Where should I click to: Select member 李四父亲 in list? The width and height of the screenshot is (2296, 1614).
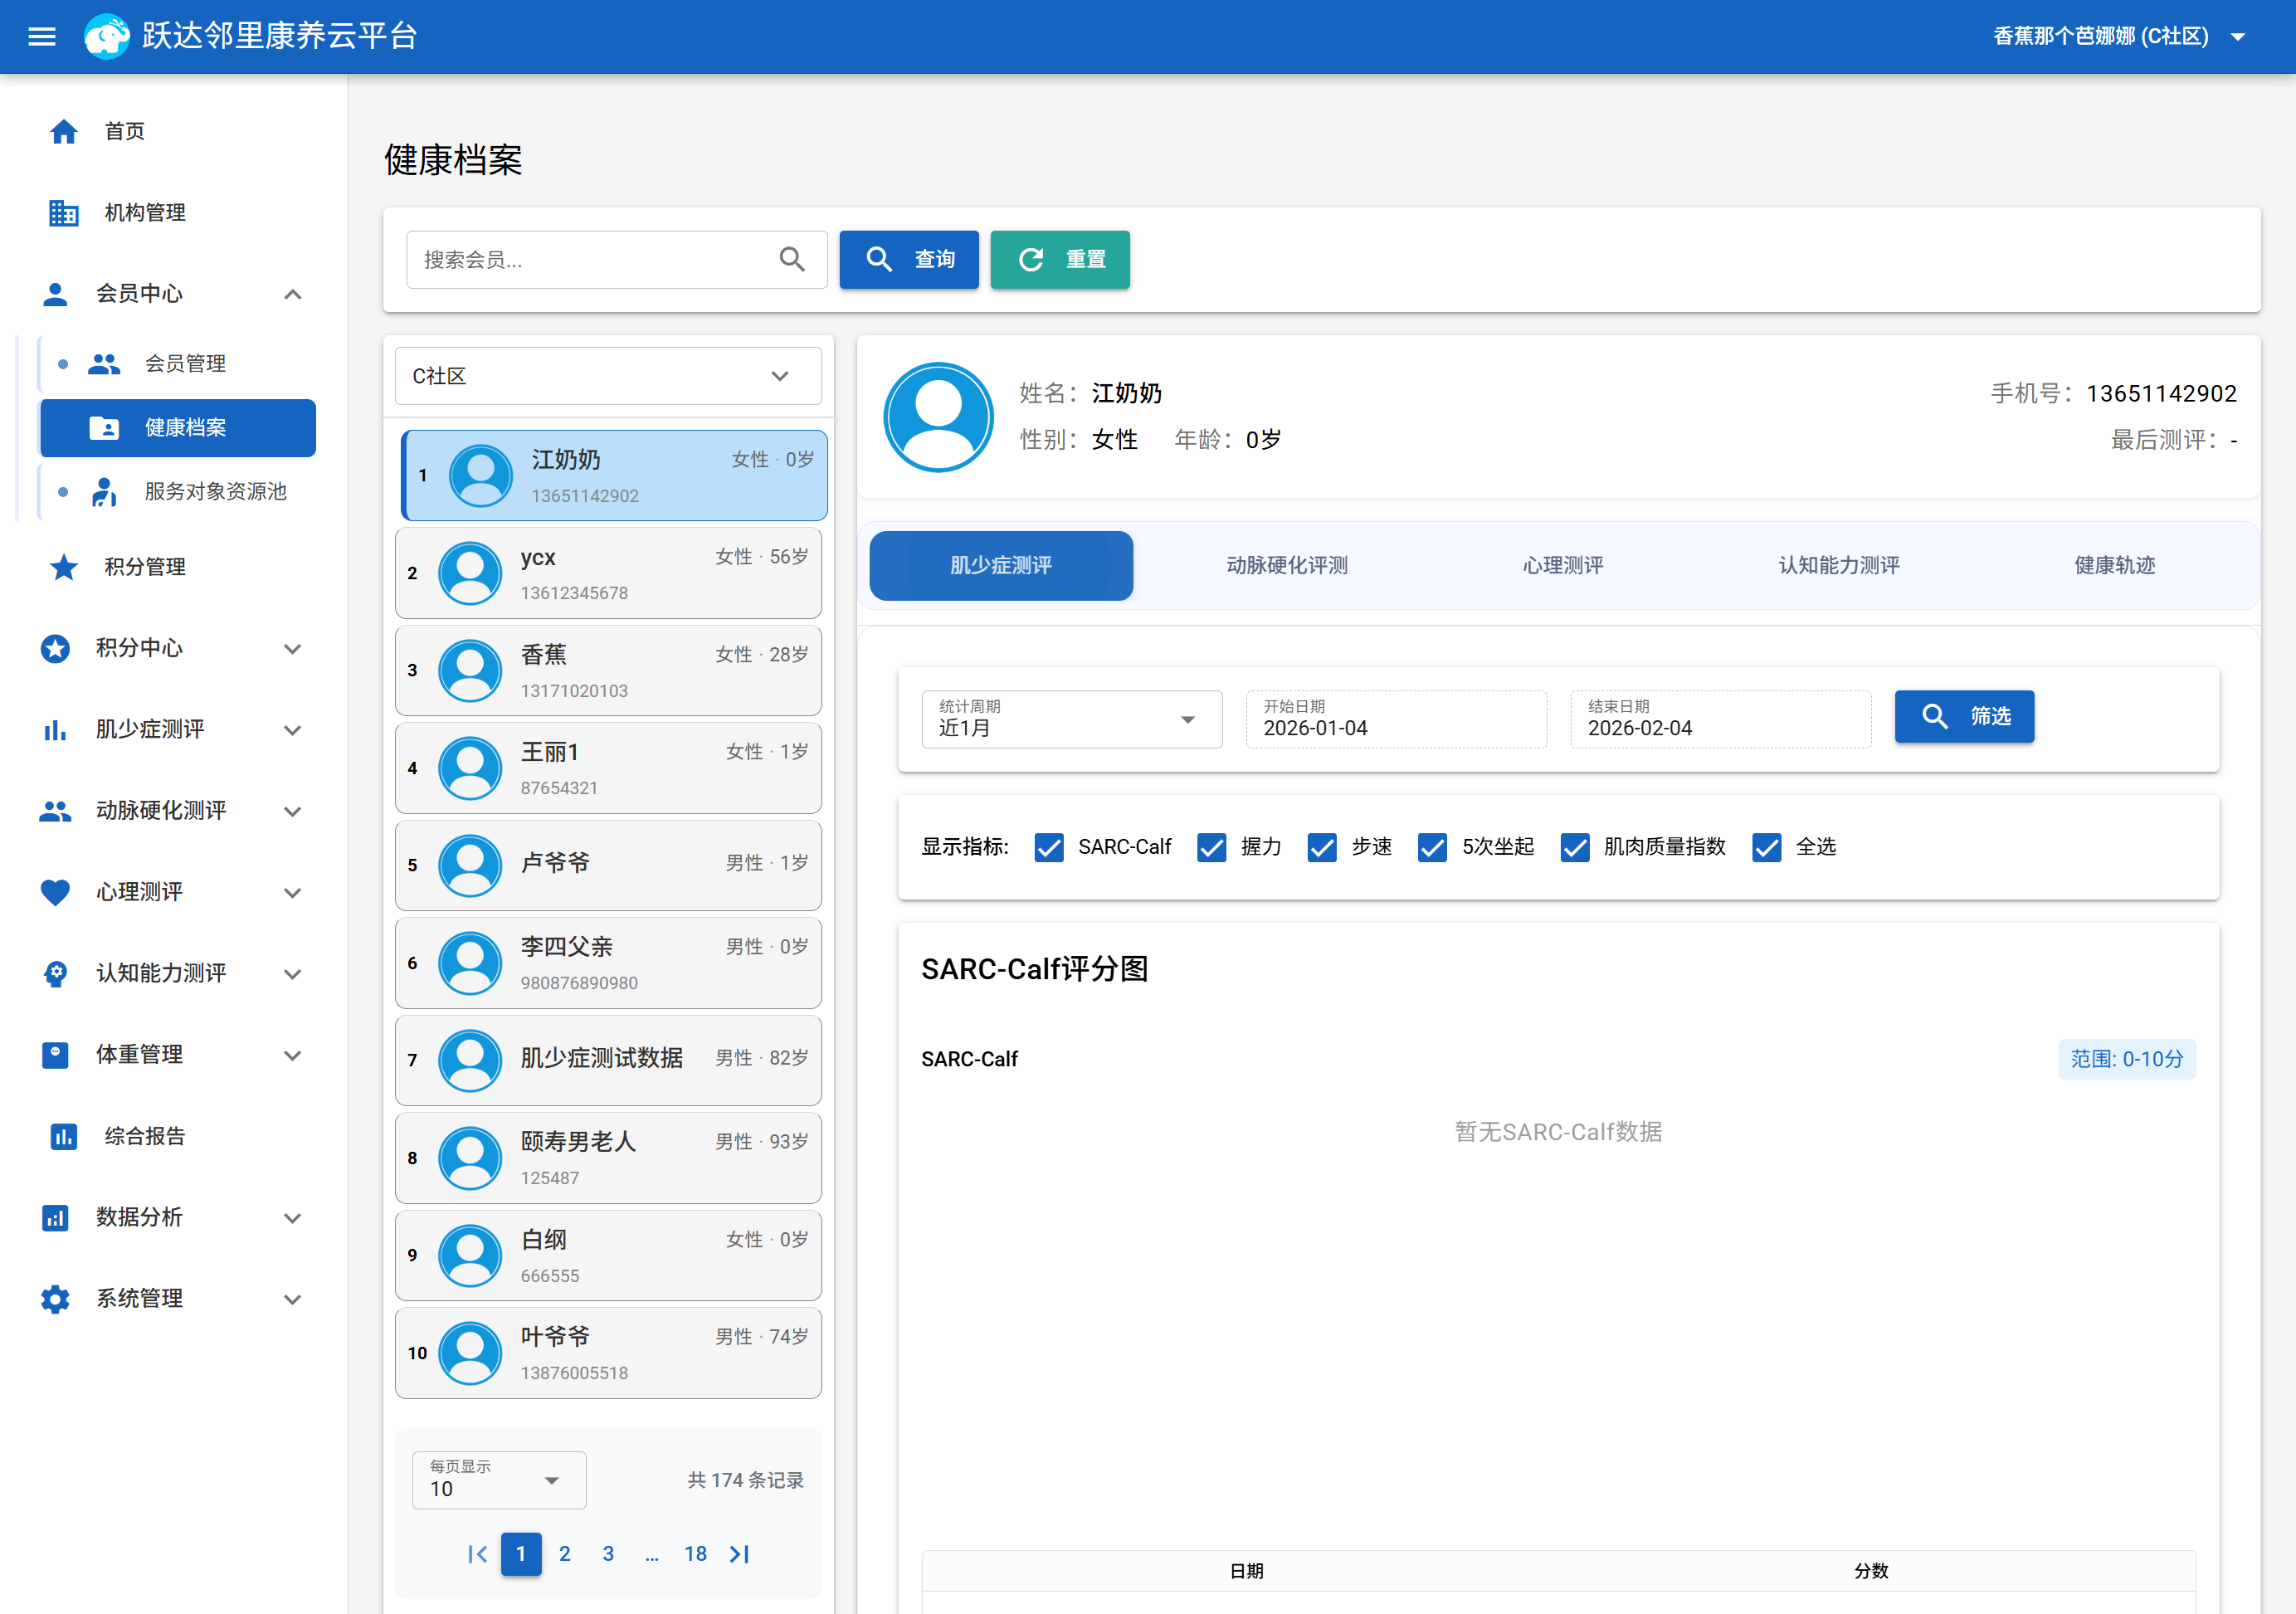[608, 963]
